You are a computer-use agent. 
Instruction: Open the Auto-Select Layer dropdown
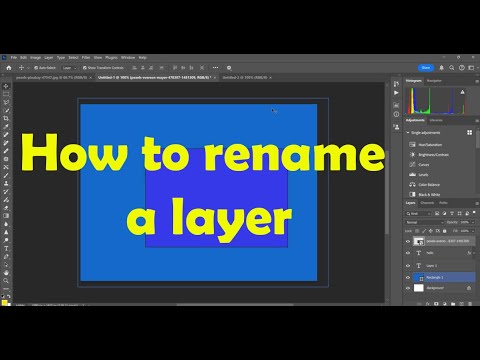69,68
